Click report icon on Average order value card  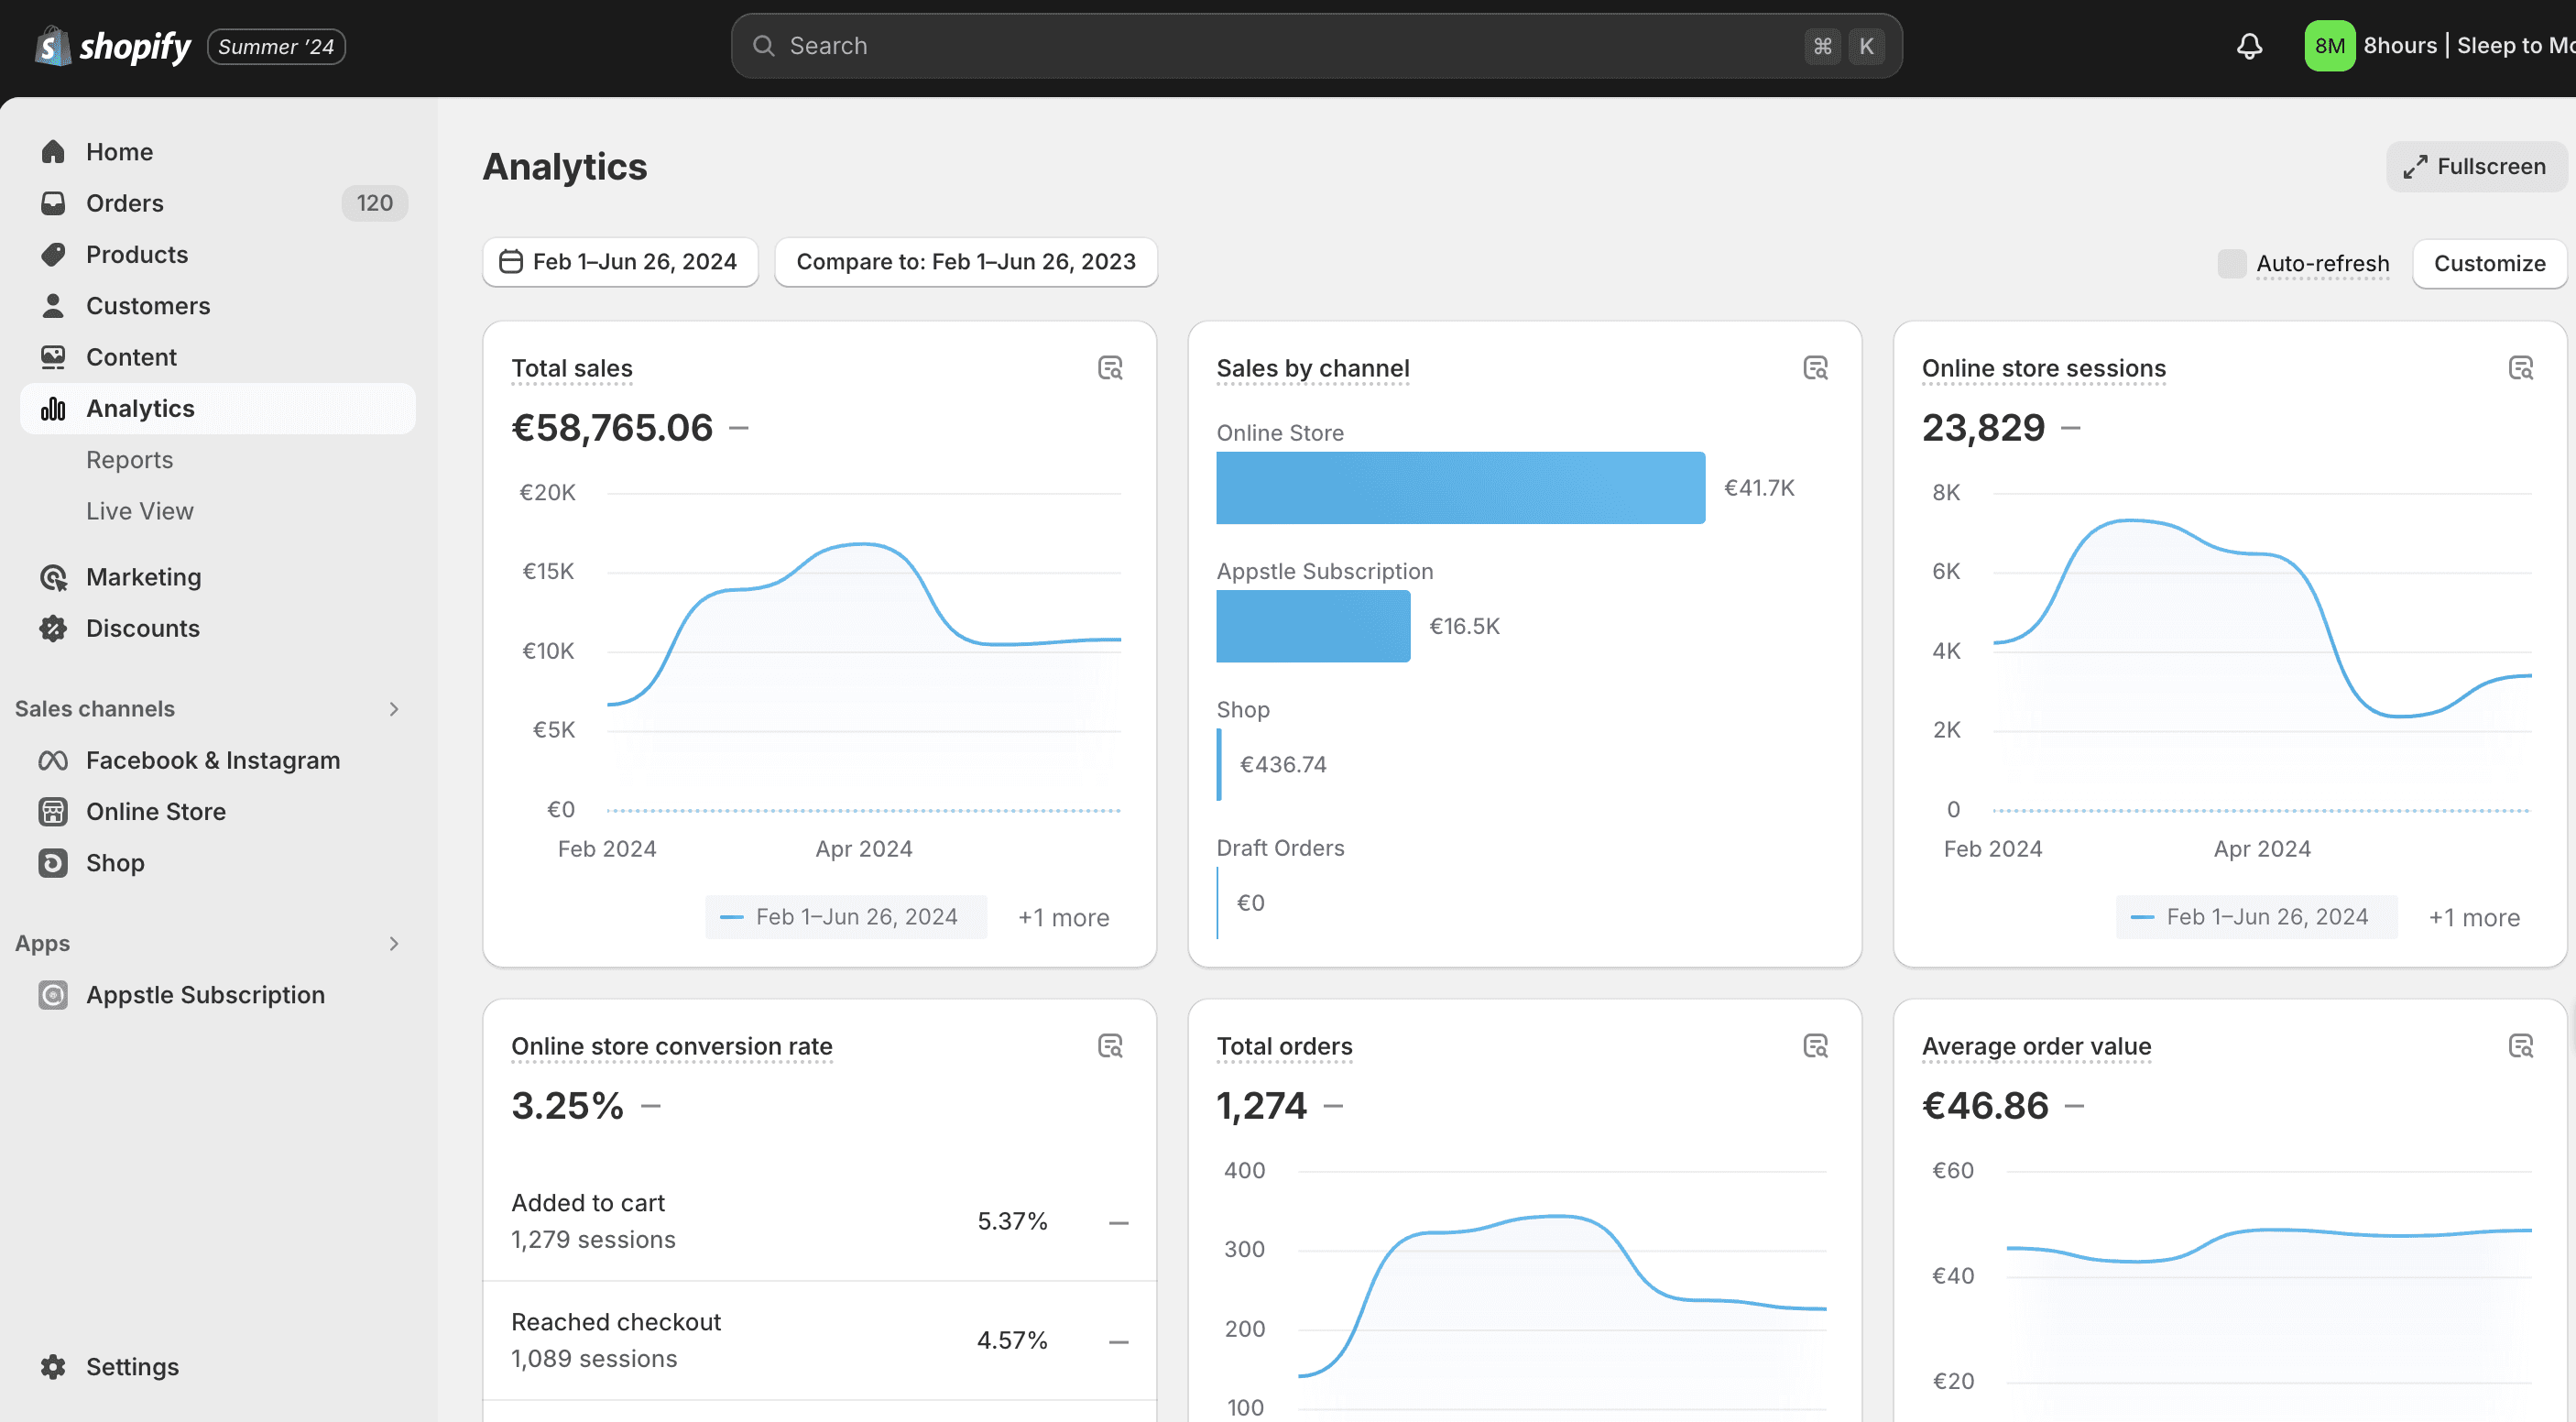click(2521, 1046)
